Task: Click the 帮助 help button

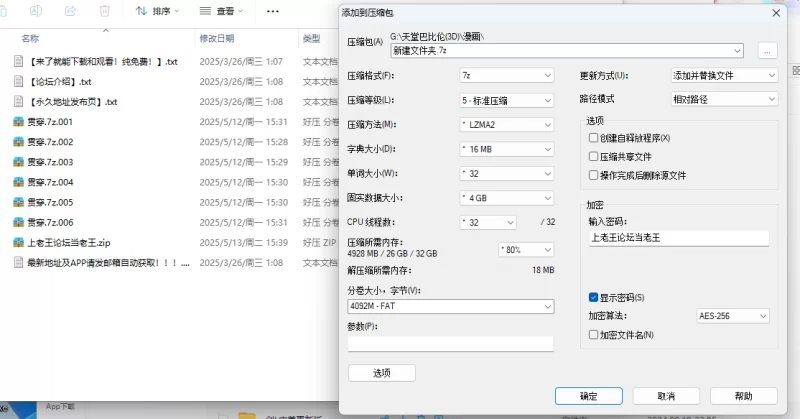Action: point(743,396)
